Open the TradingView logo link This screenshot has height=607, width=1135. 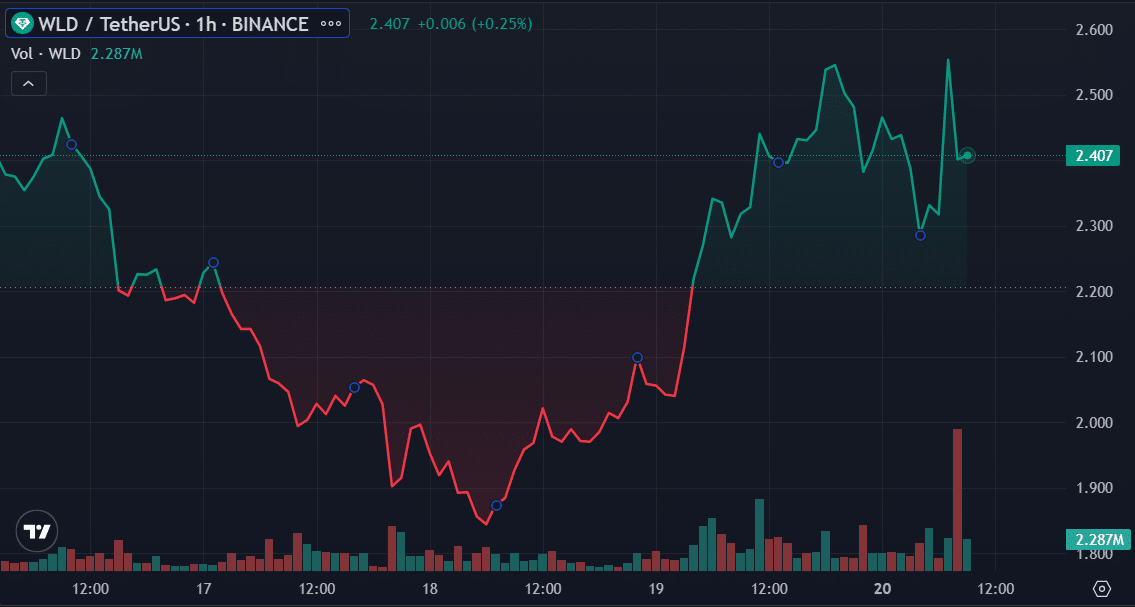tap(37, 532)
